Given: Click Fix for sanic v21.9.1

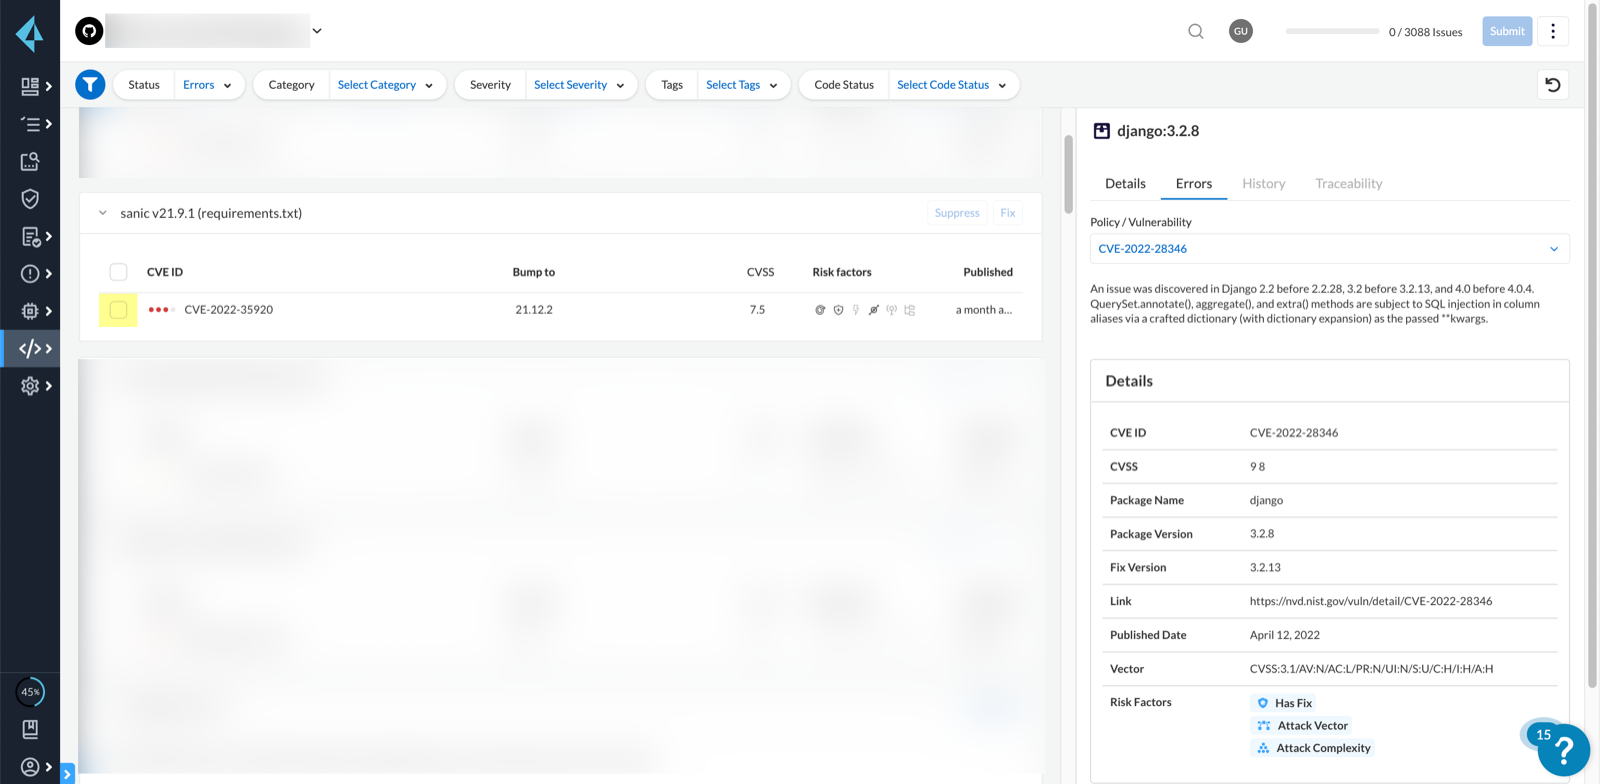Looking at the screenshot, I should point(1008,213).
